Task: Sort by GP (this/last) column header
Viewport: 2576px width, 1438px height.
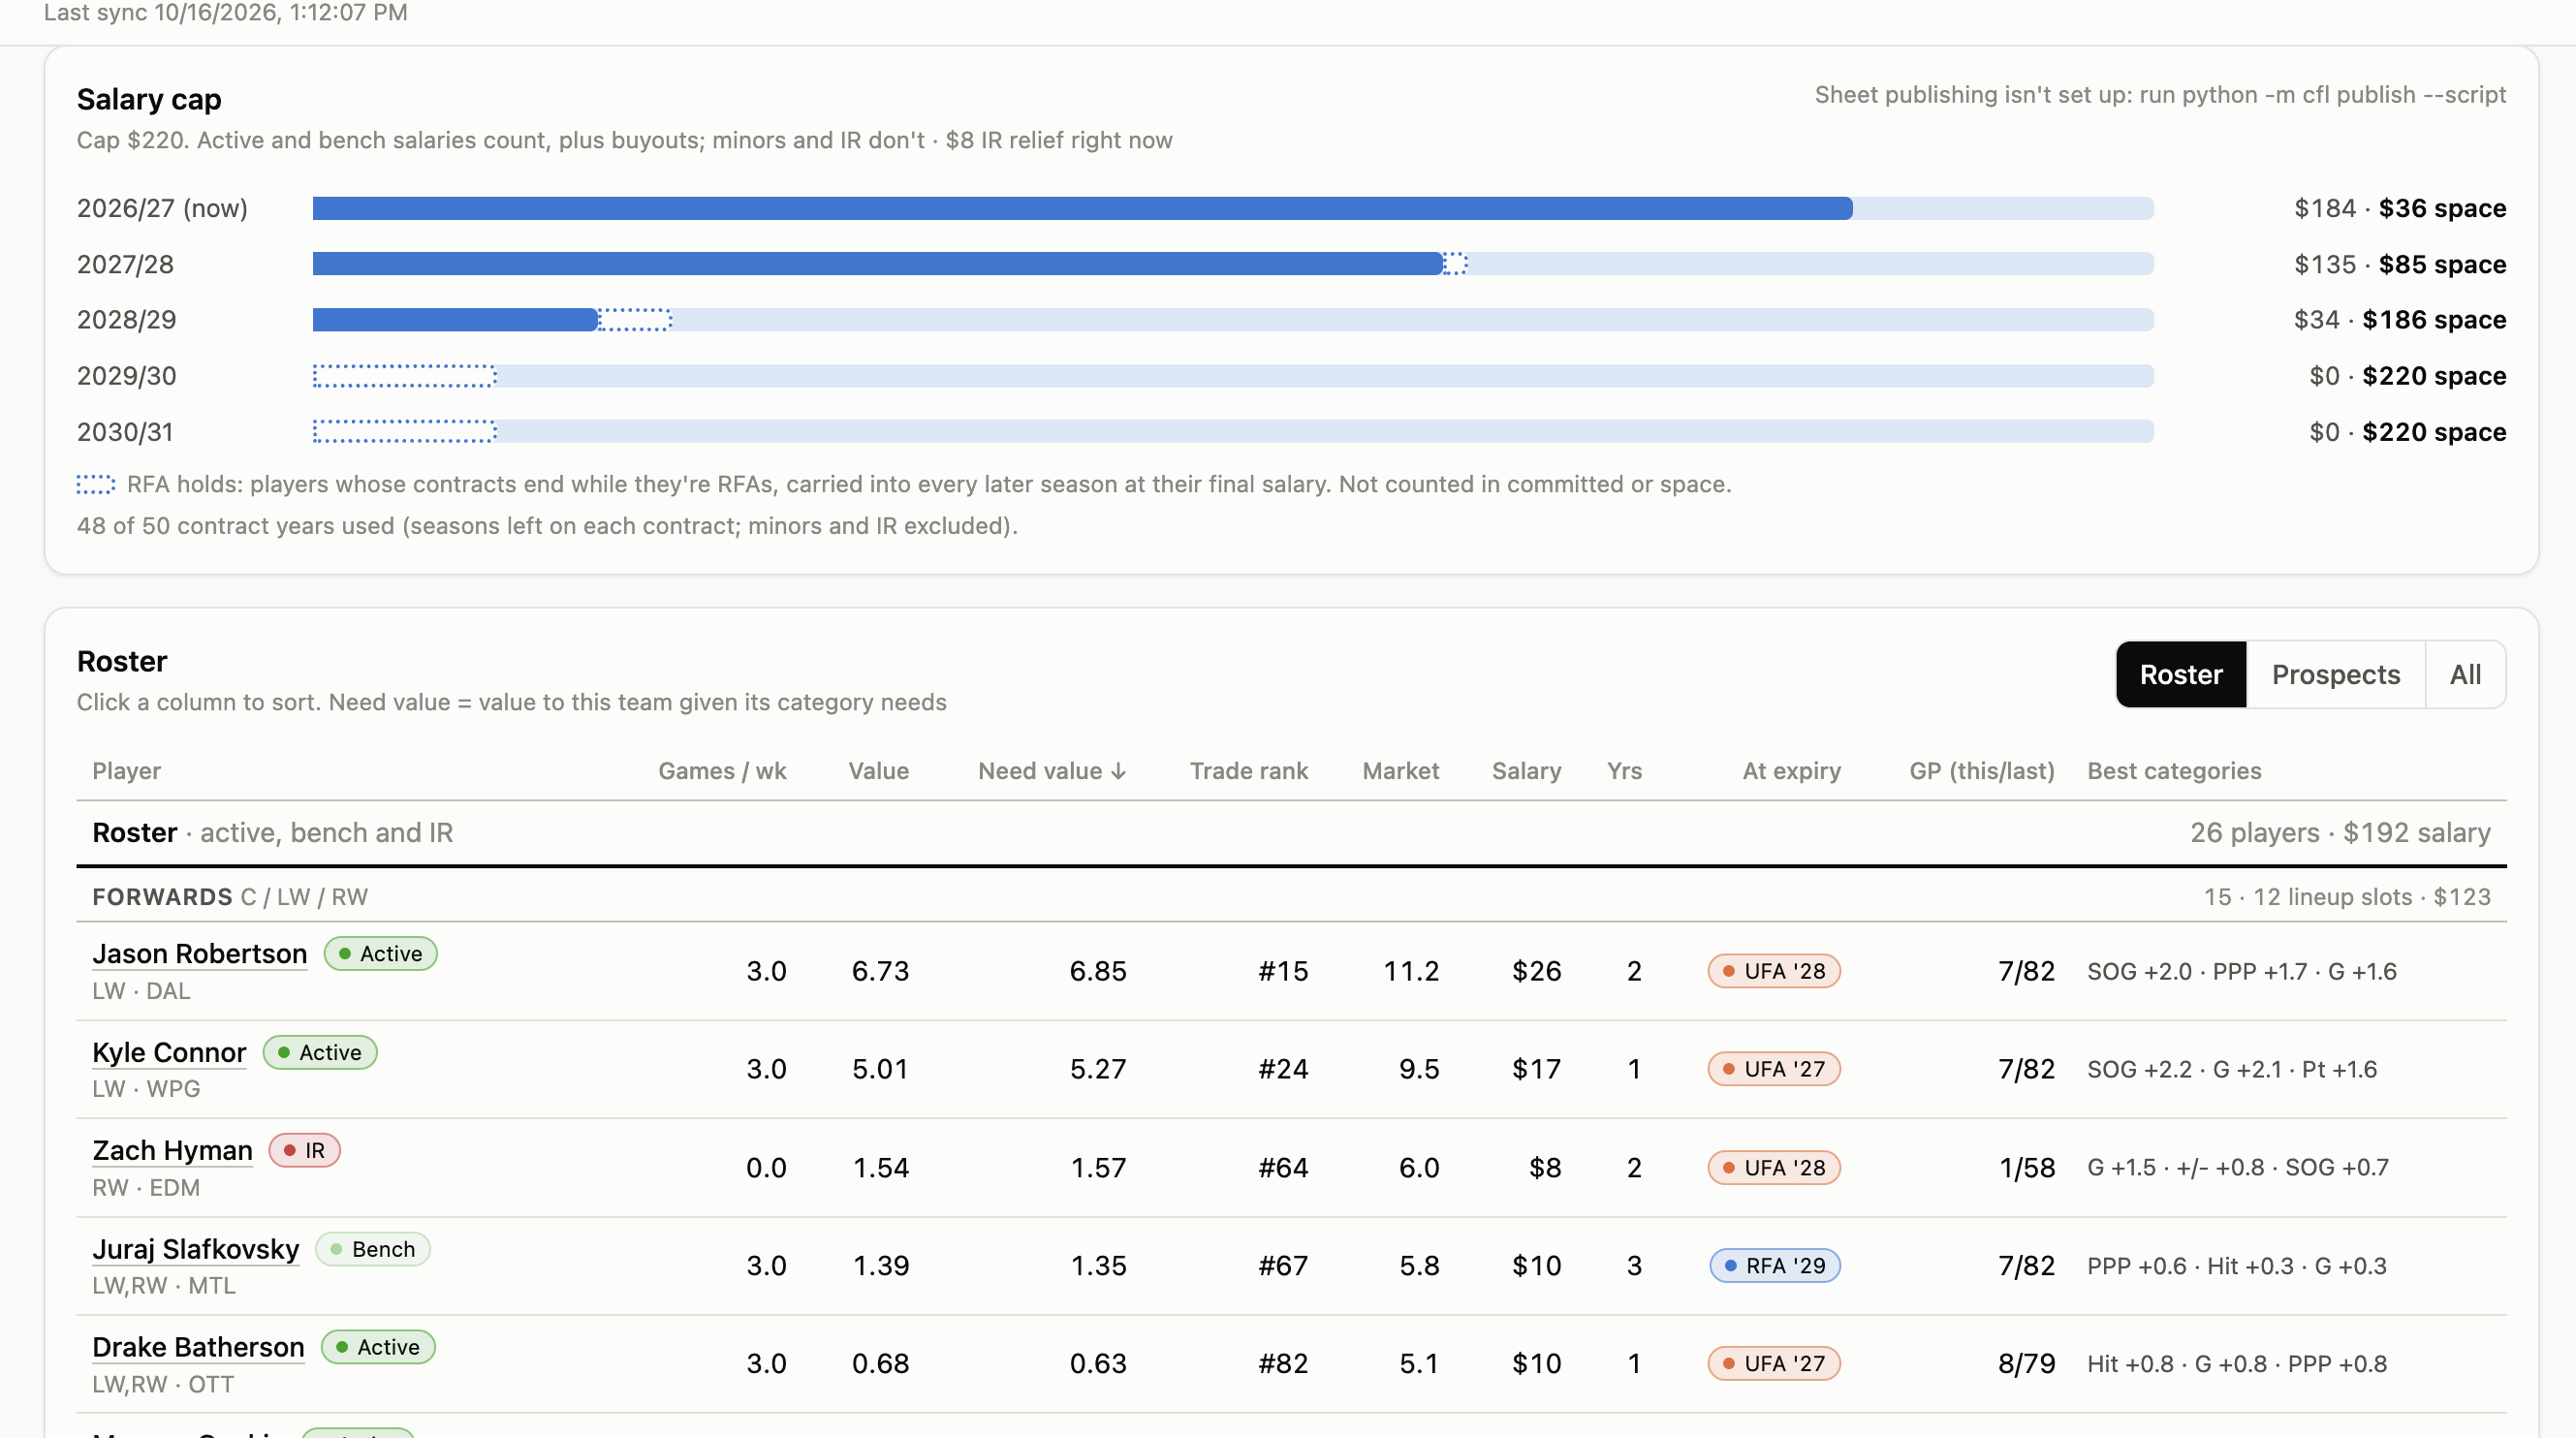Action: [x=1981, y=771]
